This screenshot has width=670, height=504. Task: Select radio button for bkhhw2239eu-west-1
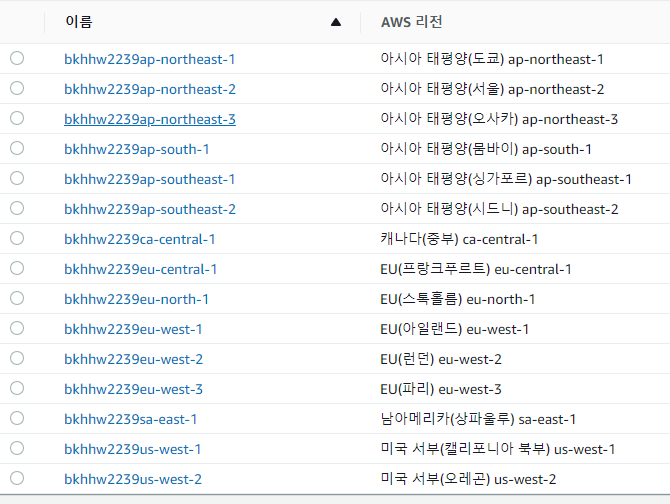[x=17, y=328]
